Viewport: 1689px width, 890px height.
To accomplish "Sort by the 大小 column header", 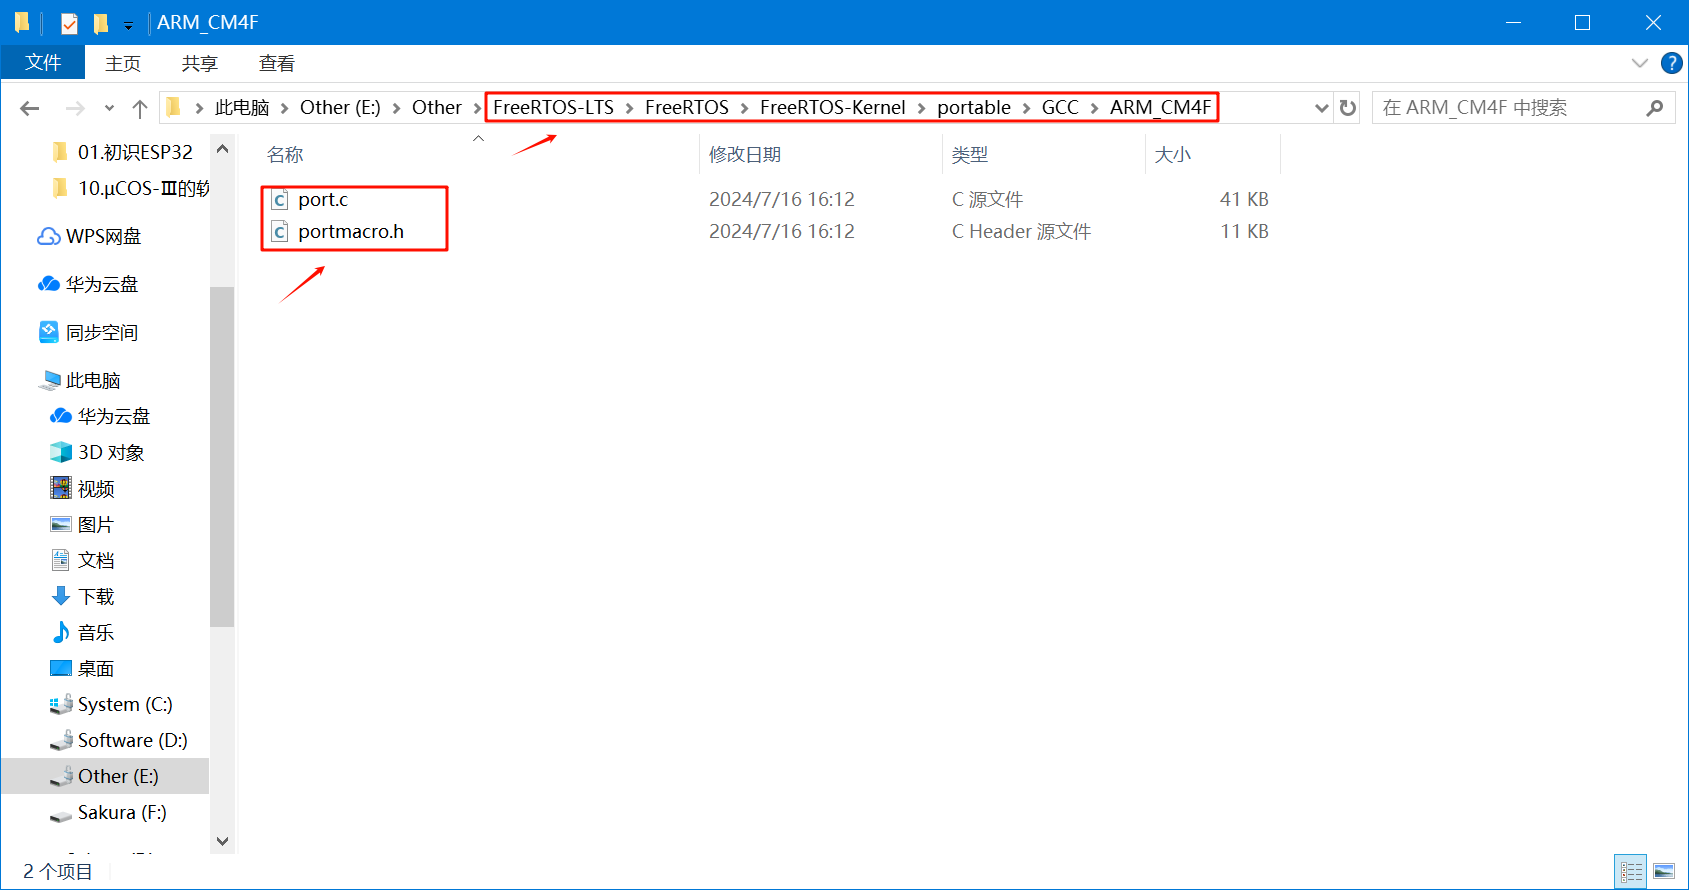I will pos(1173,154).
